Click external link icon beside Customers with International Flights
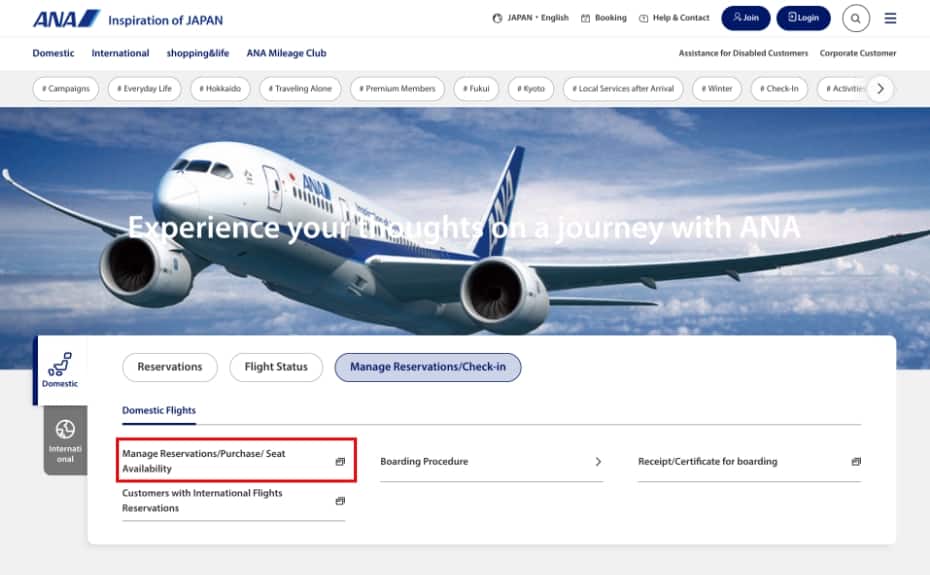The width and height of the screenshot is (930, 575). coord(340,501)
